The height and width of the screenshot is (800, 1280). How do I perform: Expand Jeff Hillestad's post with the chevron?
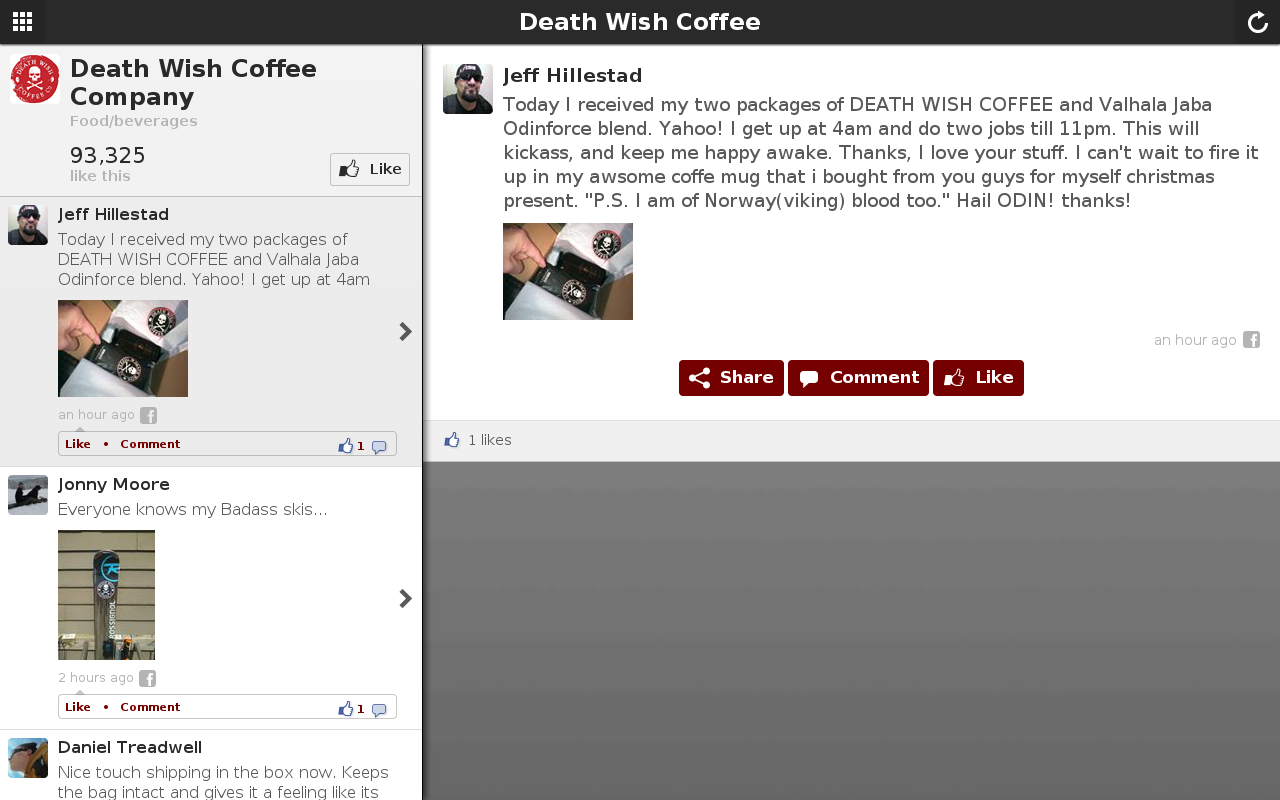coord(405,331)
